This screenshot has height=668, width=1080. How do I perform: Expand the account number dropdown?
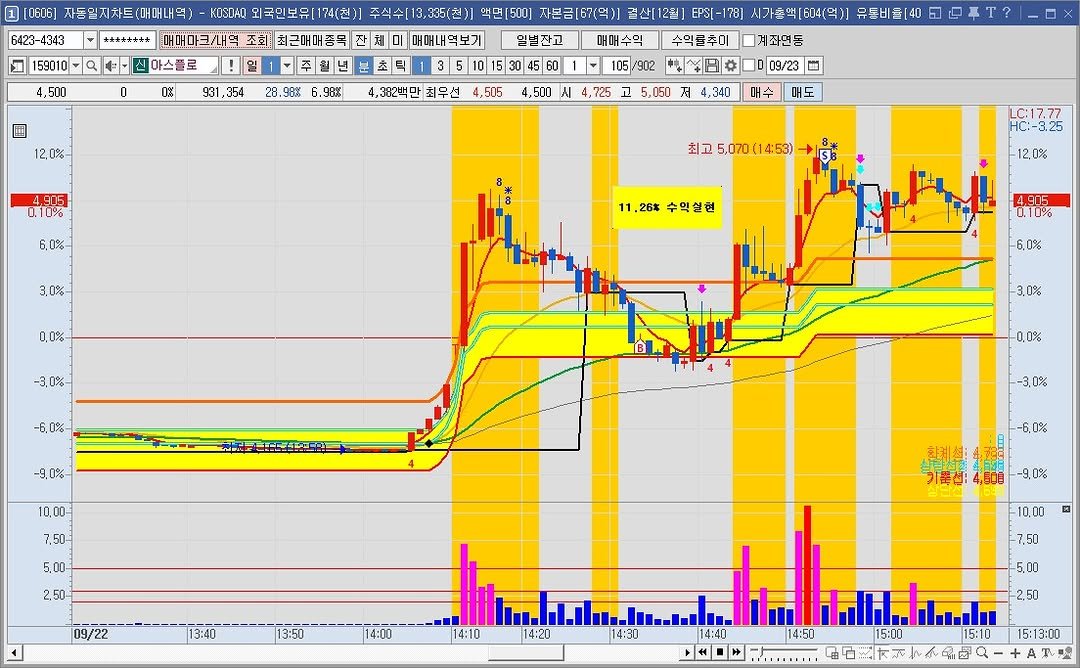[90, 40]
